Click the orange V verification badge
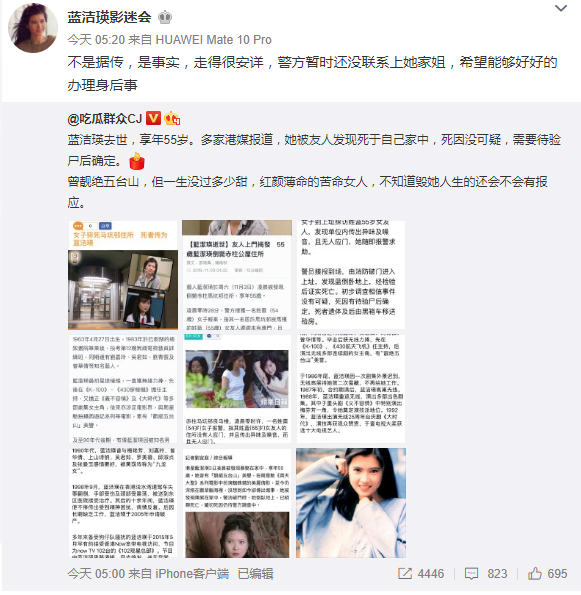Screen dimensions: 581x595 [153, 118]
